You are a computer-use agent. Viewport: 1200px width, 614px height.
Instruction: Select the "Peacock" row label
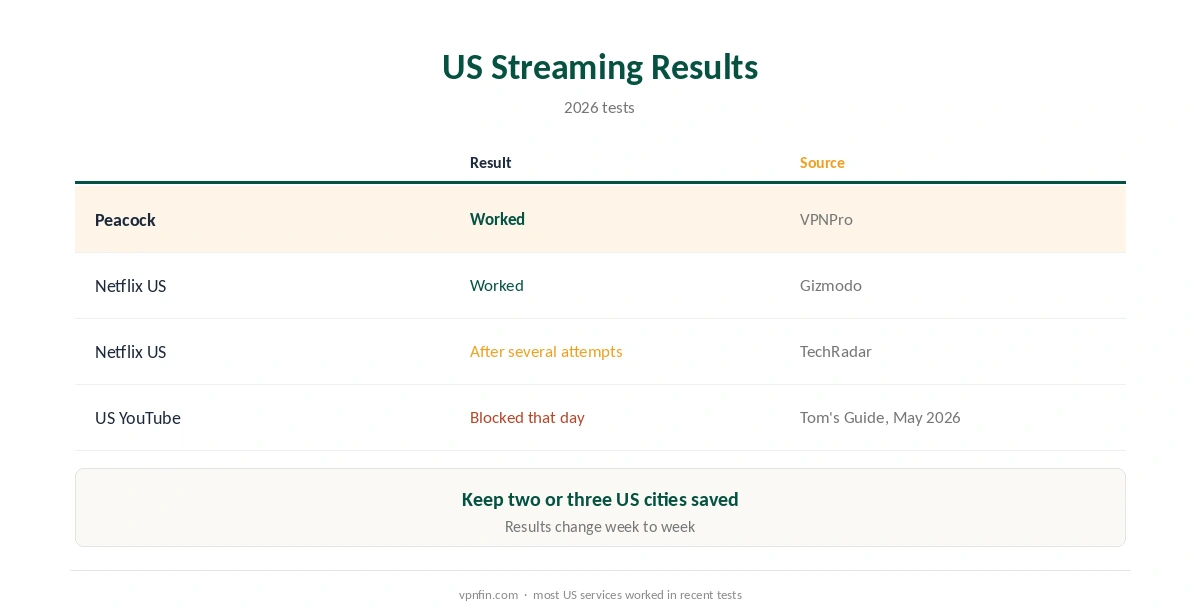tap(125, 220)
